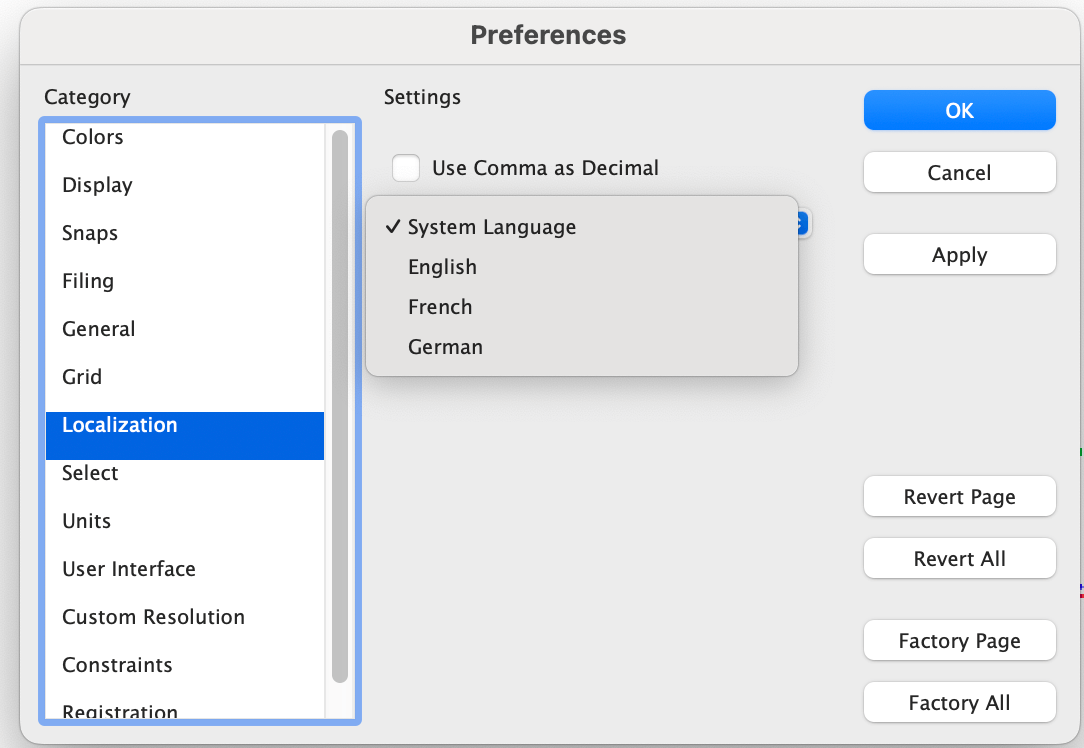The height and width of the screenshot is (748, 1084).
Task: Open User Interface category
Action: click(129, 569)
